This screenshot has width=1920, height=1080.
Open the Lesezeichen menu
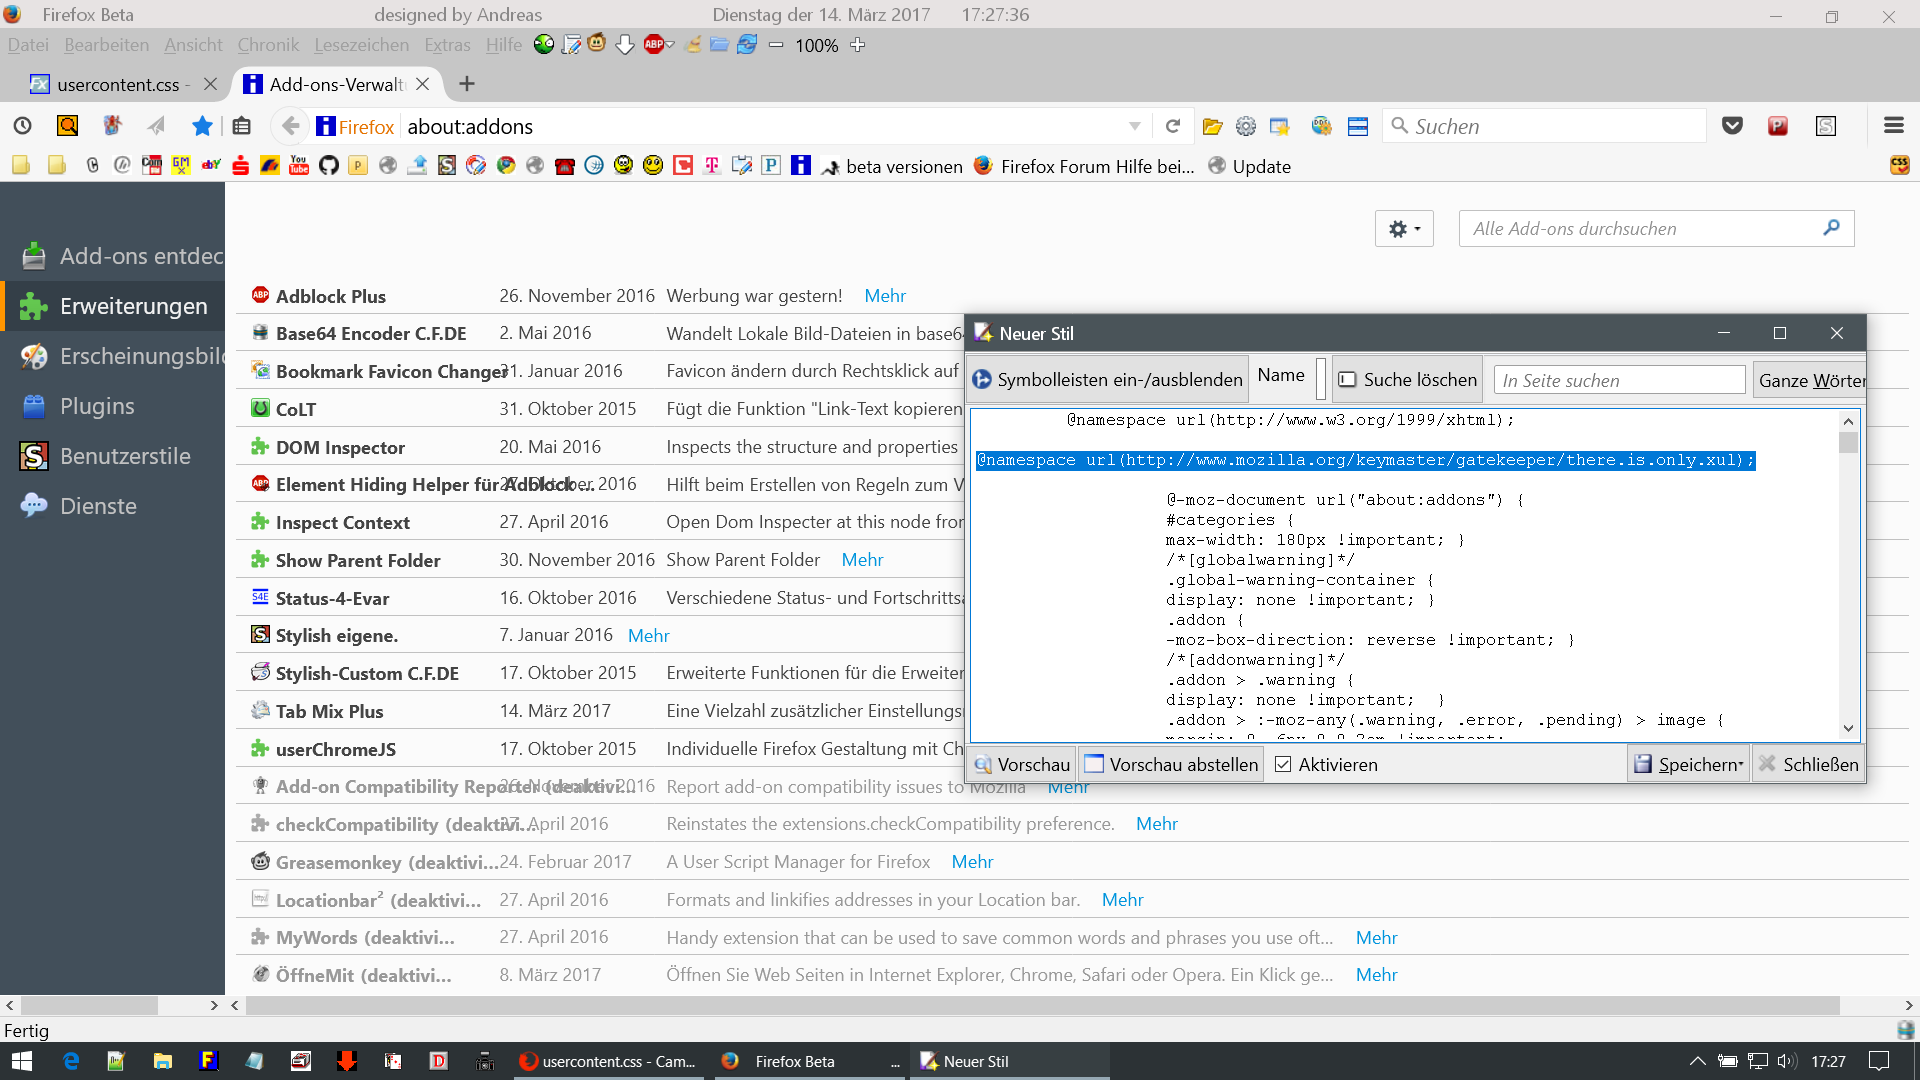[x=361, y=45]
